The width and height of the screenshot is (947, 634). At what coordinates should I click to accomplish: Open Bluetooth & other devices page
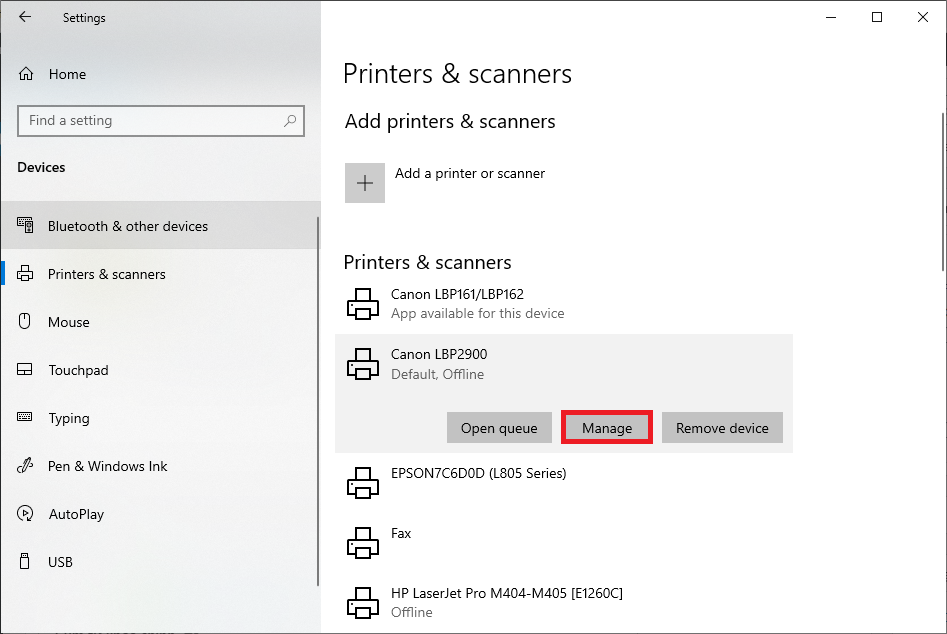[128, 226]
